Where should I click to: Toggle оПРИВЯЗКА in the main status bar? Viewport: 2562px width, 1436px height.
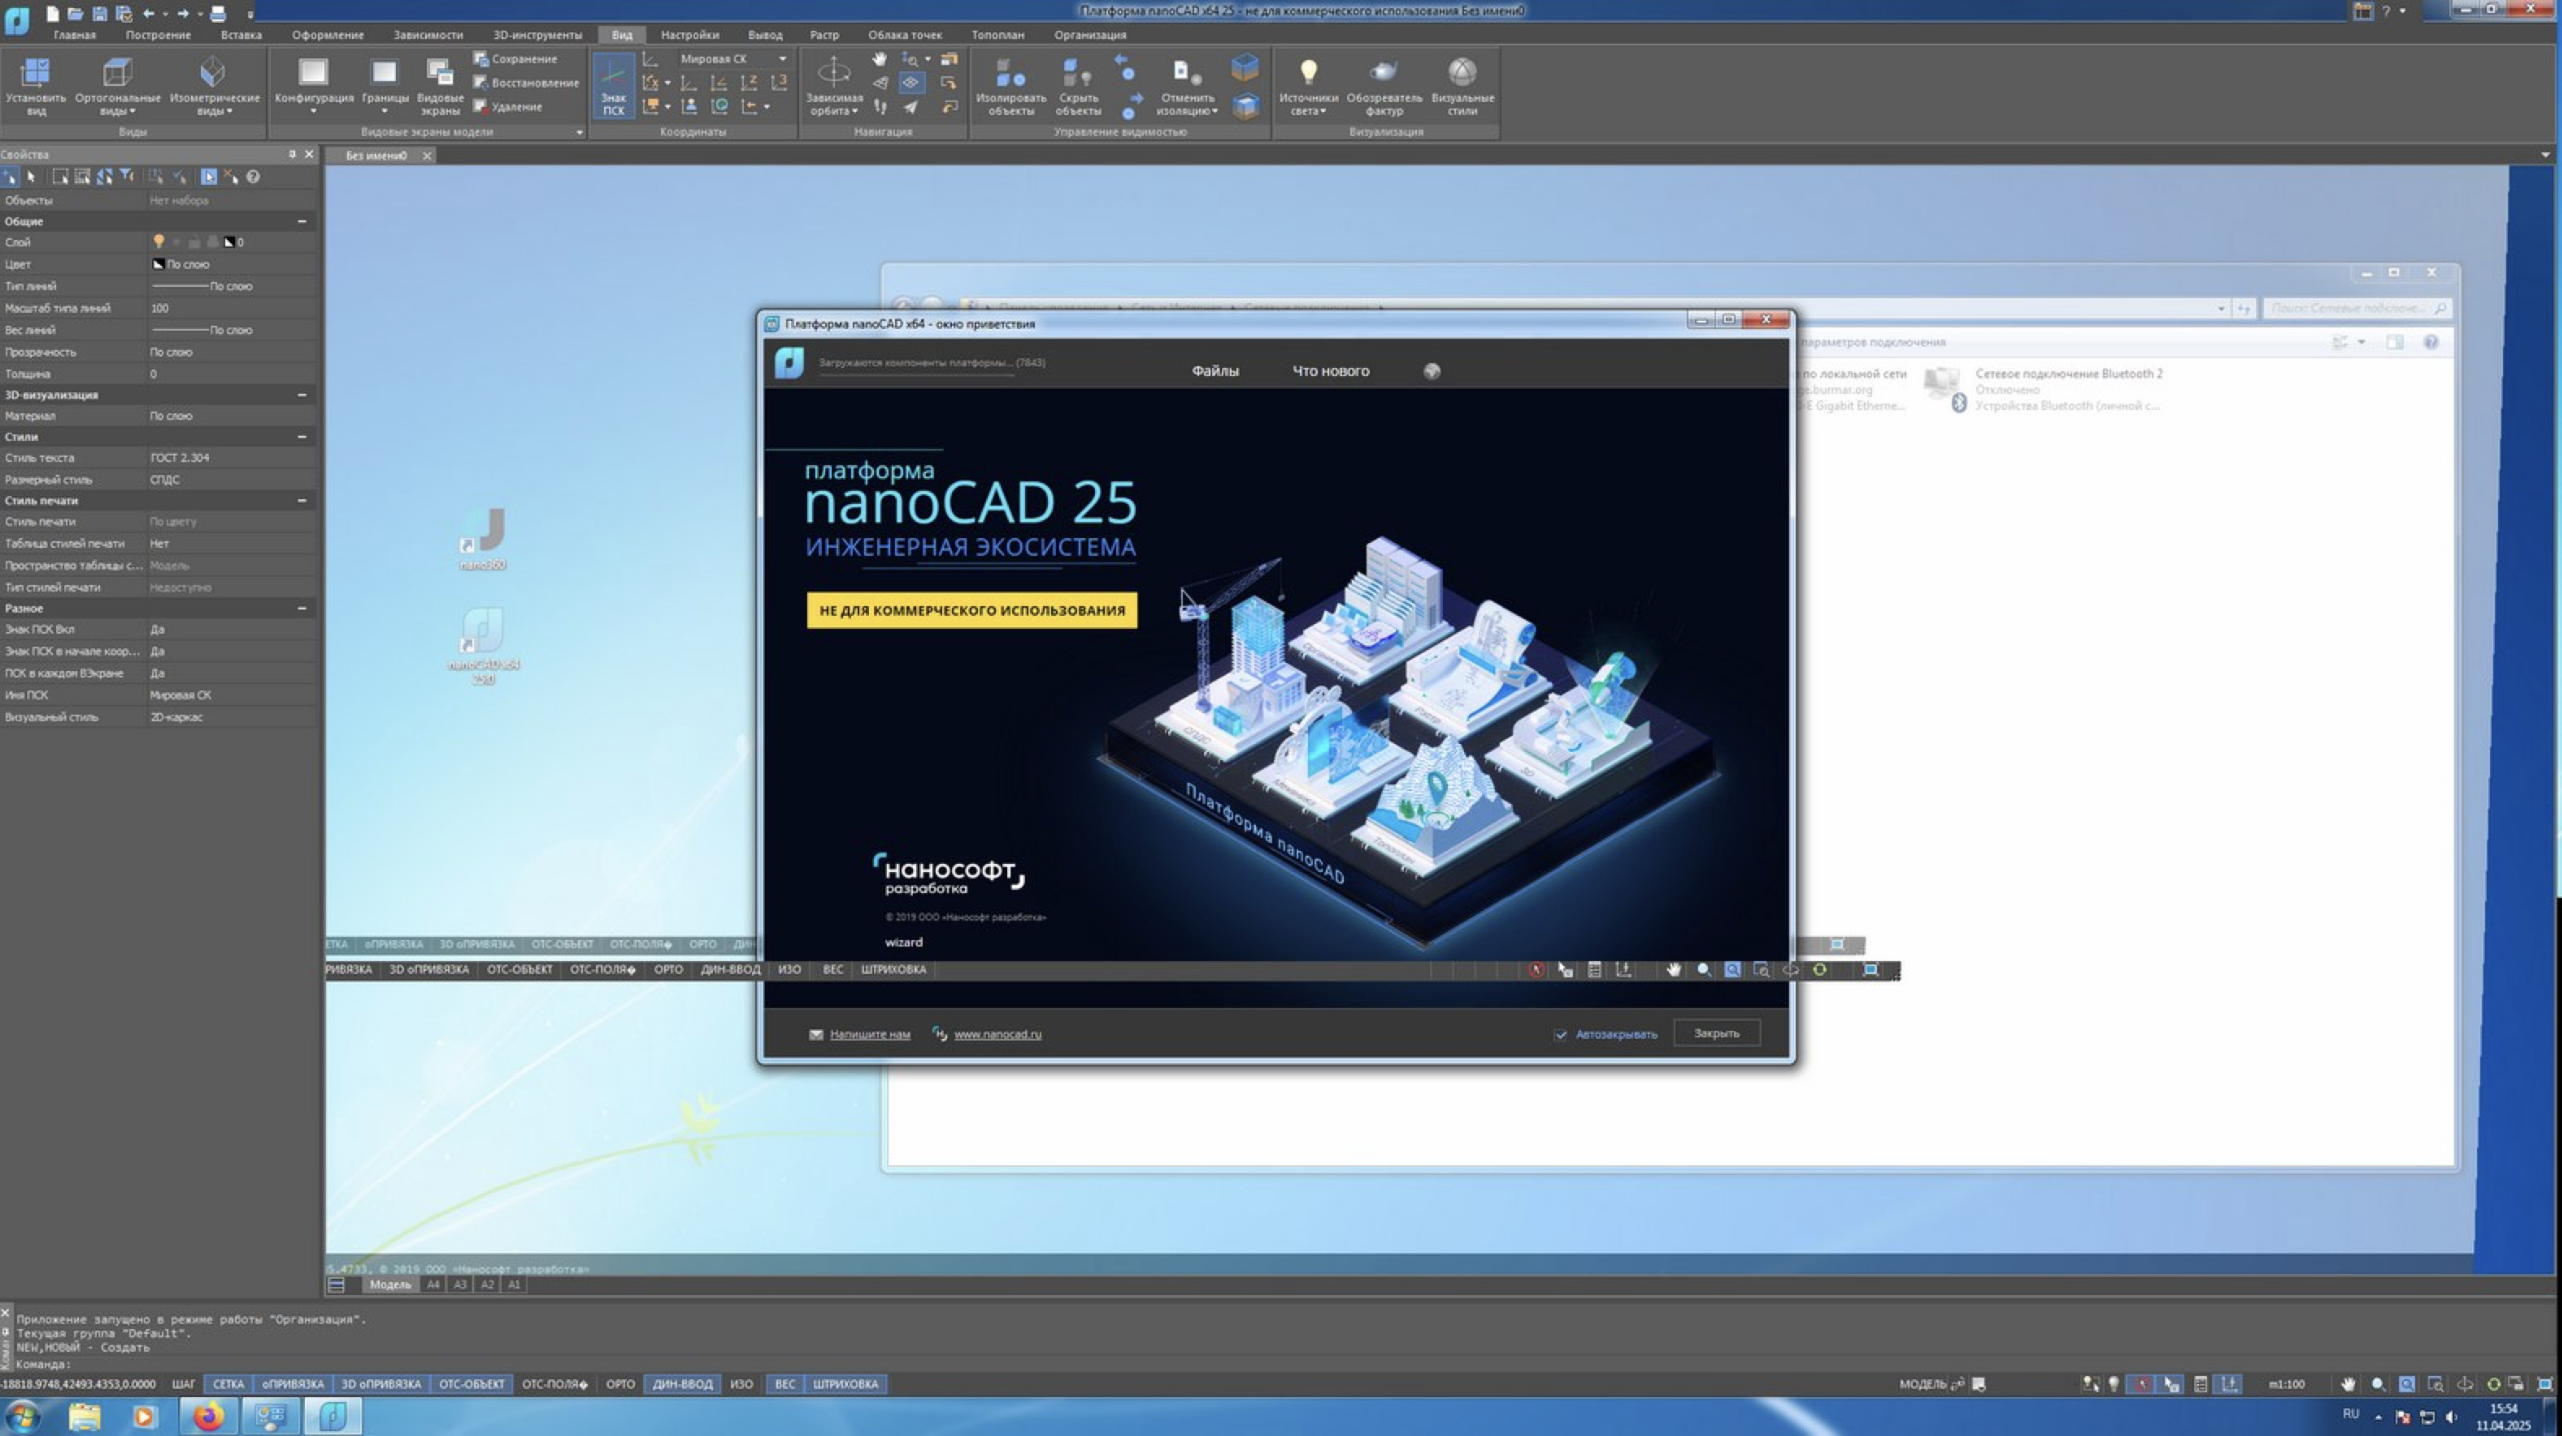293,1384
